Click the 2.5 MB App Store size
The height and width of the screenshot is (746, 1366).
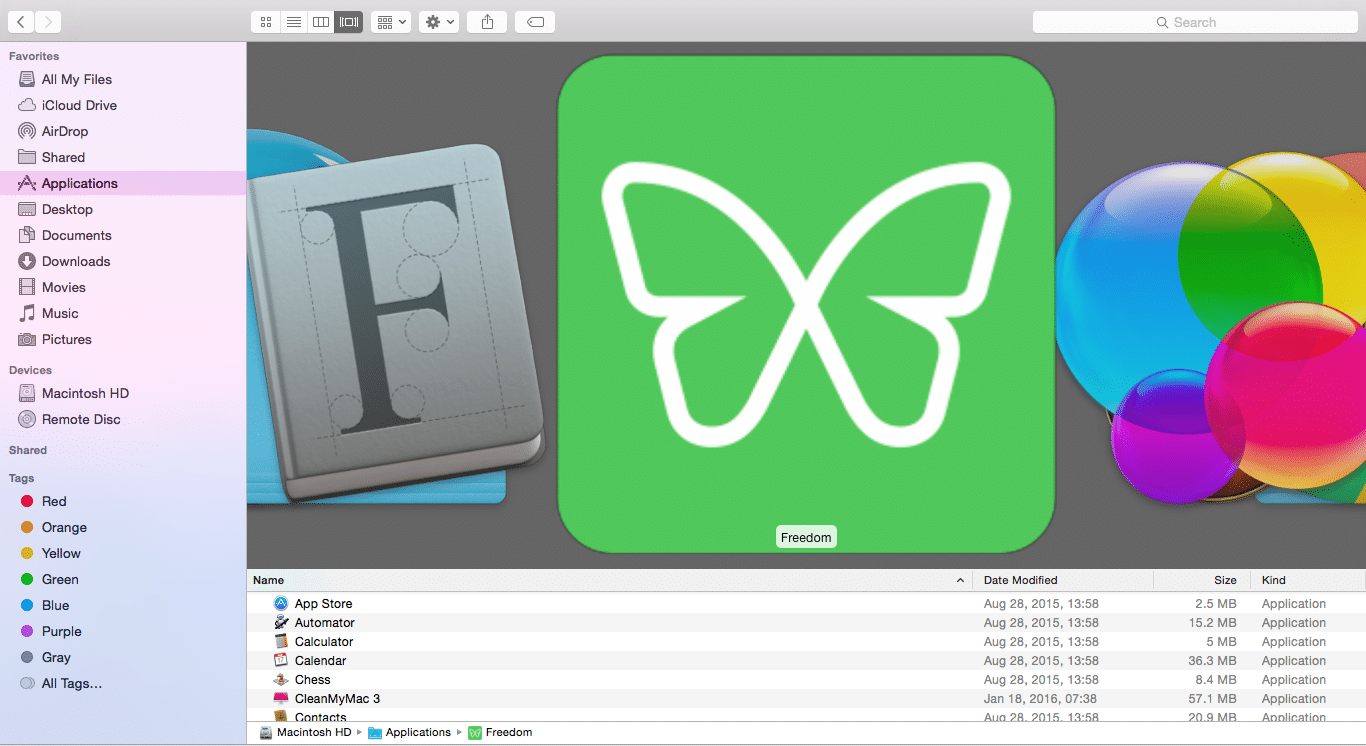tap(1216, 604)
